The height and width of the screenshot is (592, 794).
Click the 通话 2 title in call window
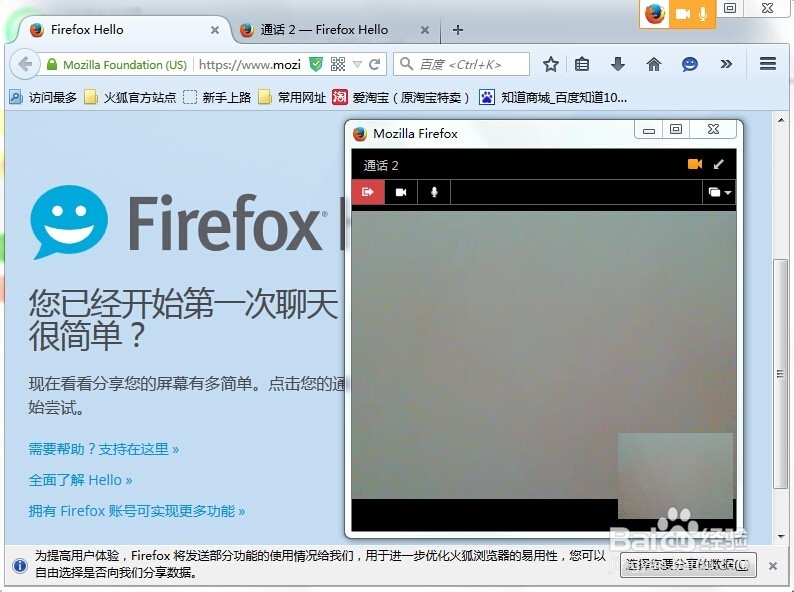pos(381,166)
